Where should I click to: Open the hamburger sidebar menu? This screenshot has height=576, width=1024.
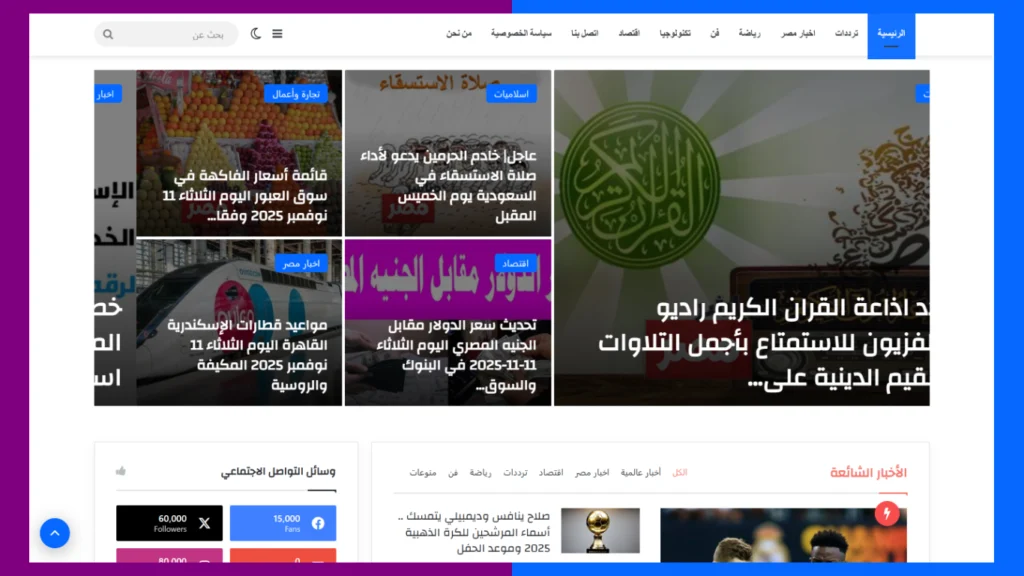click(x=277, y=34)
